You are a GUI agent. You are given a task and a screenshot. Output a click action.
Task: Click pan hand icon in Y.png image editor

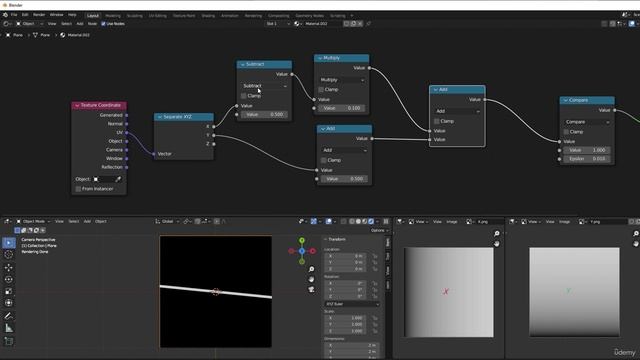pos(636,244)
